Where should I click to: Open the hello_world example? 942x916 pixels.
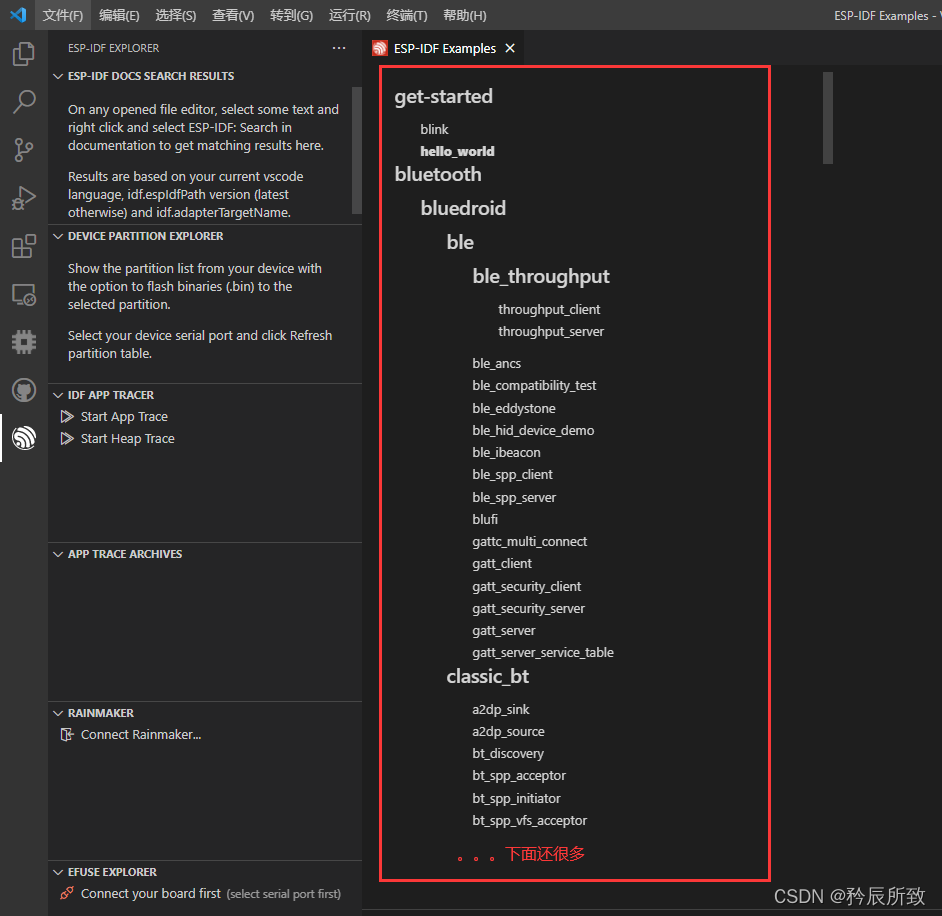click(457, 151)
